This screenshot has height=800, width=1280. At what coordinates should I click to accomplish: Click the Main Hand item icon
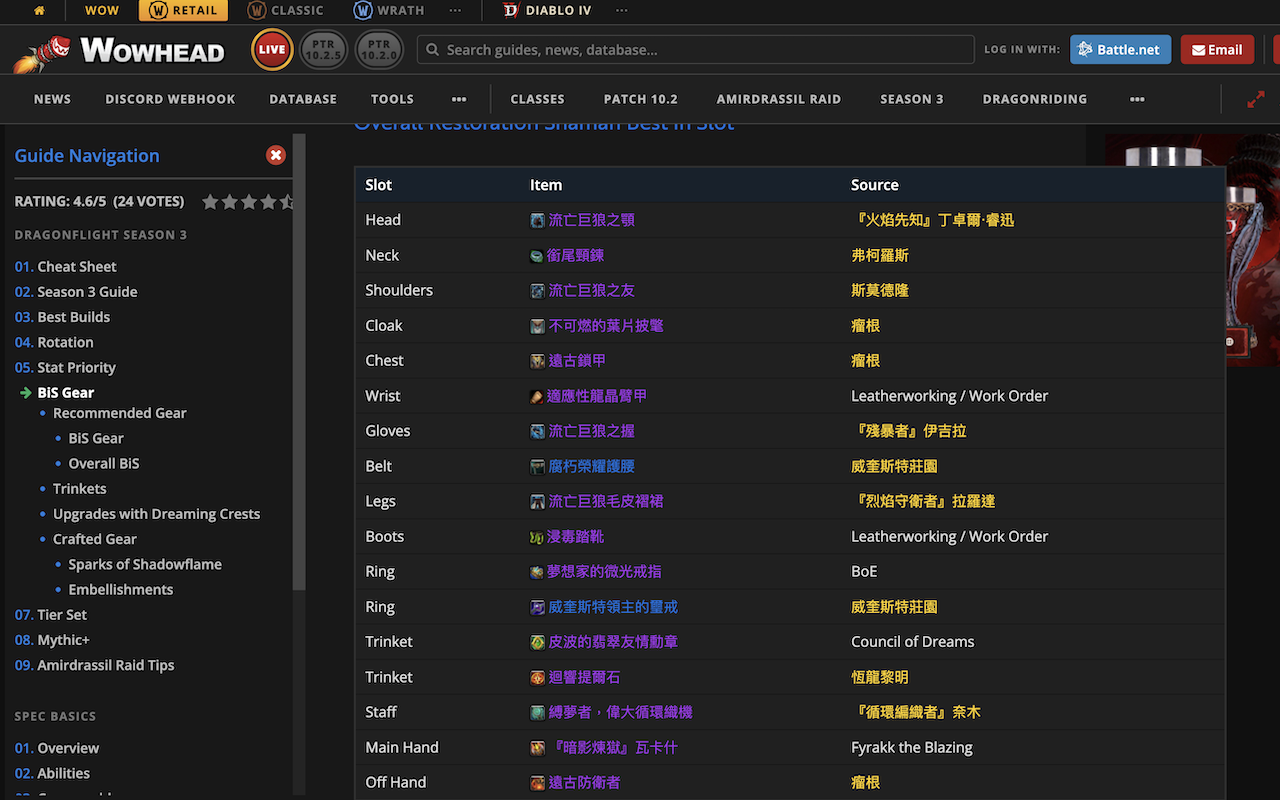(x=538, y=748)
